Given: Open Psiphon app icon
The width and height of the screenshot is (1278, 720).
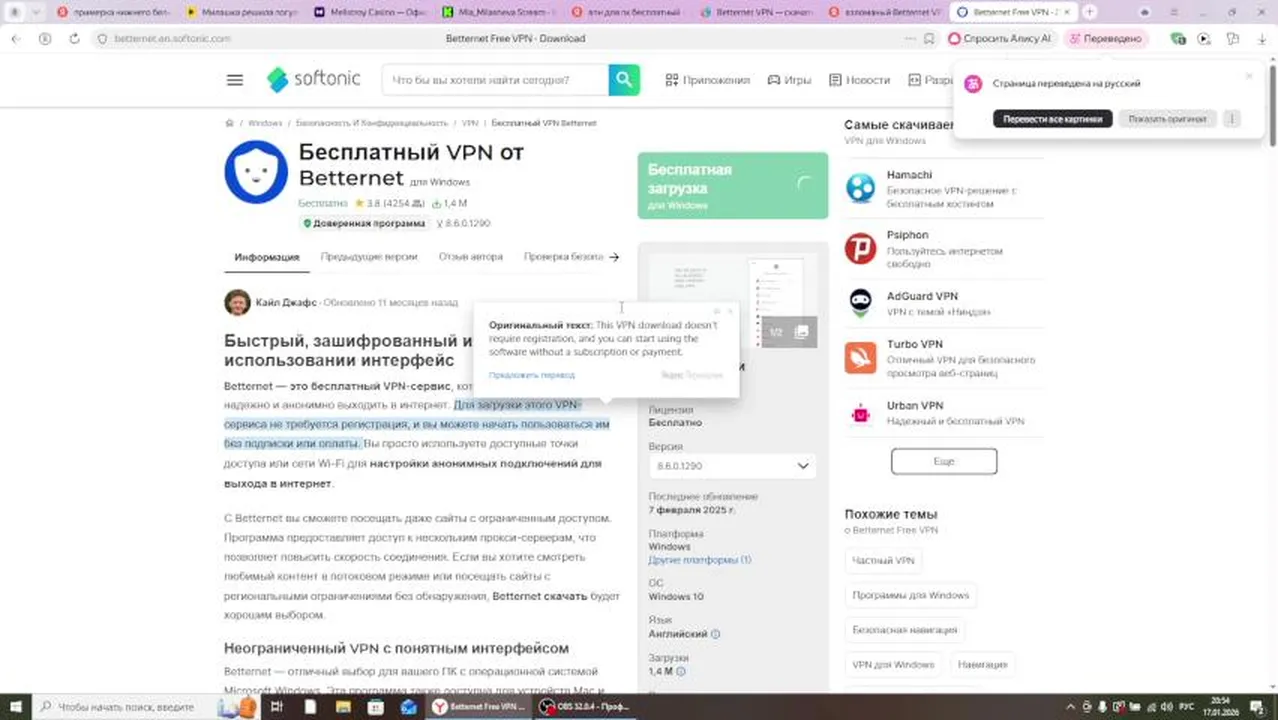Looking at the screenshot, I should 860,248.
